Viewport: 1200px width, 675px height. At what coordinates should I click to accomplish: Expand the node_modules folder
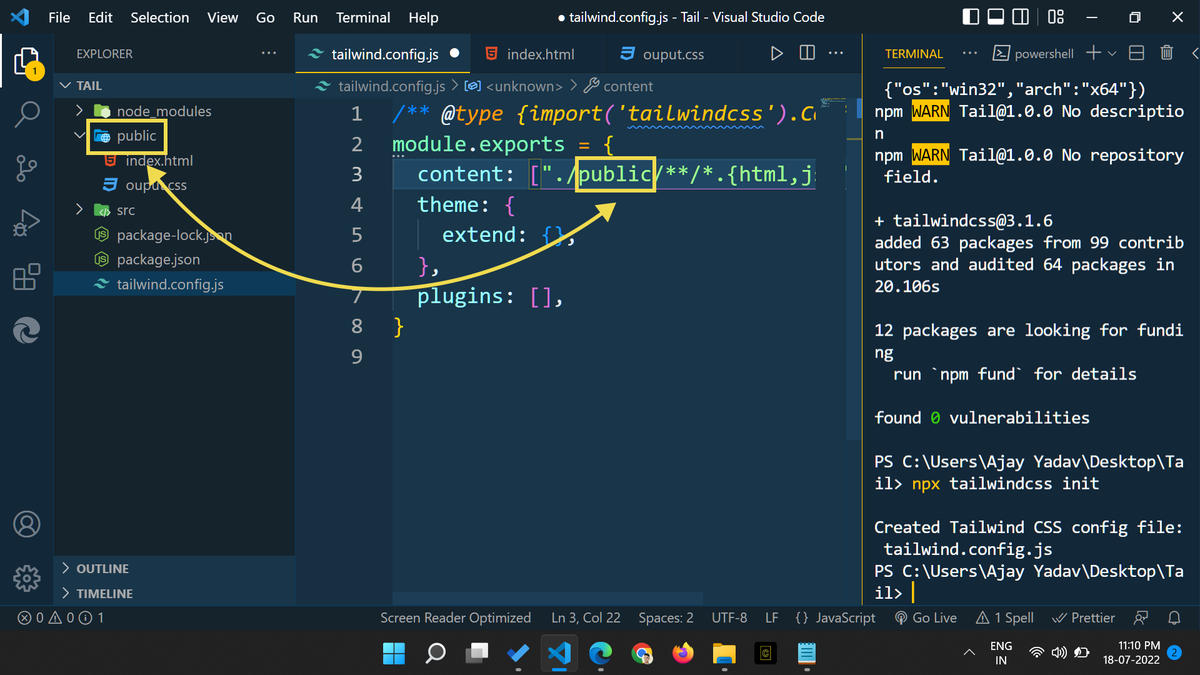click(x=80, y=111)
